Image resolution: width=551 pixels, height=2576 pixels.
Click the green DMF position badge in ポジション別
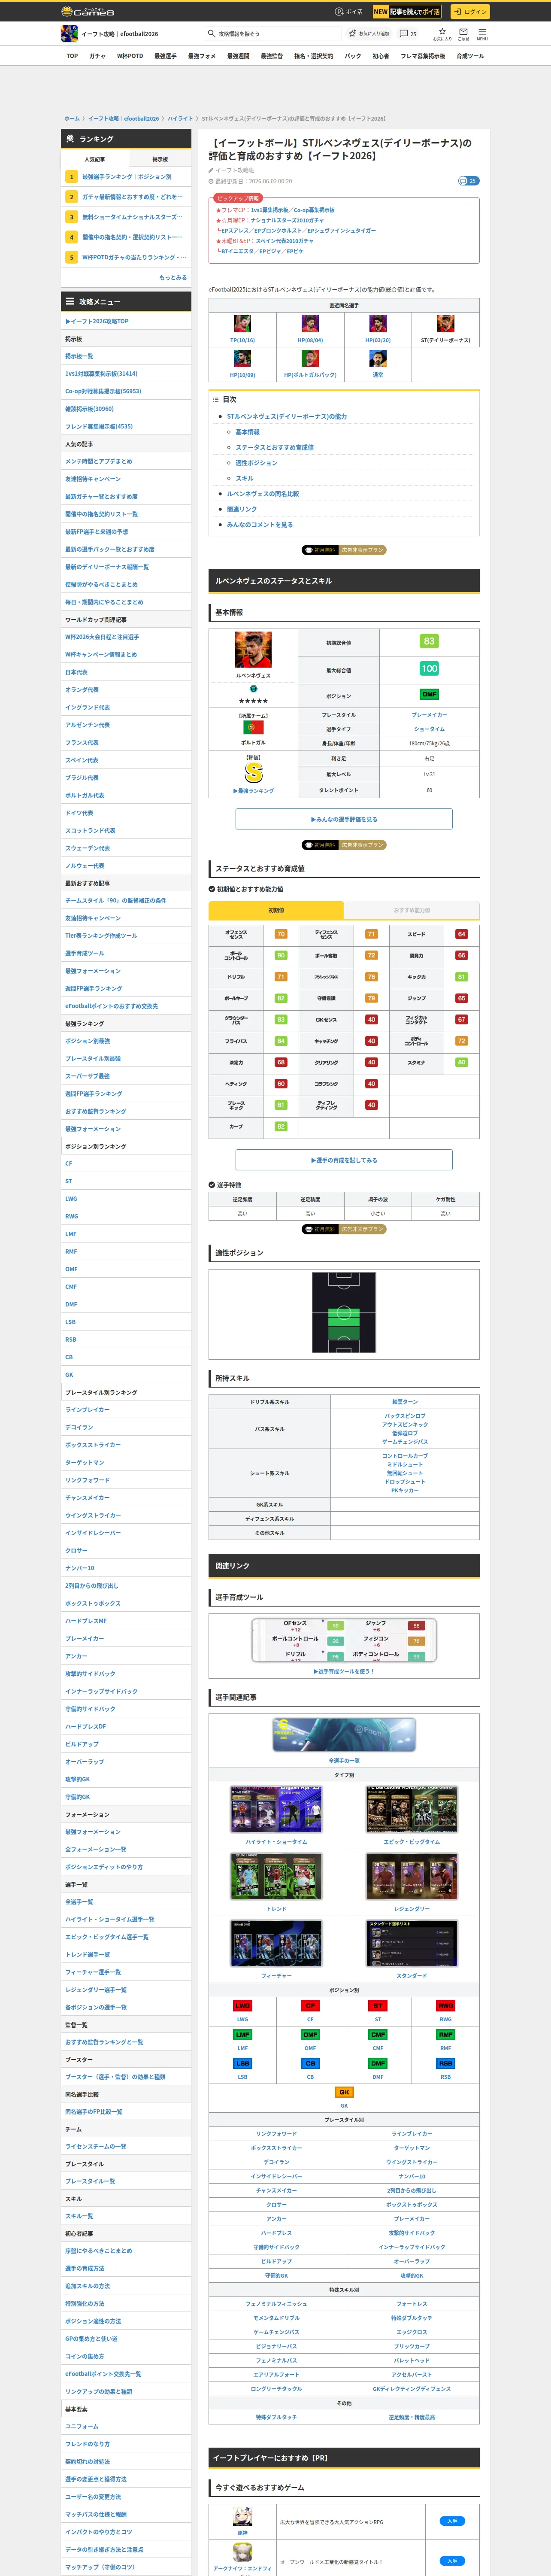[378, 2063]
